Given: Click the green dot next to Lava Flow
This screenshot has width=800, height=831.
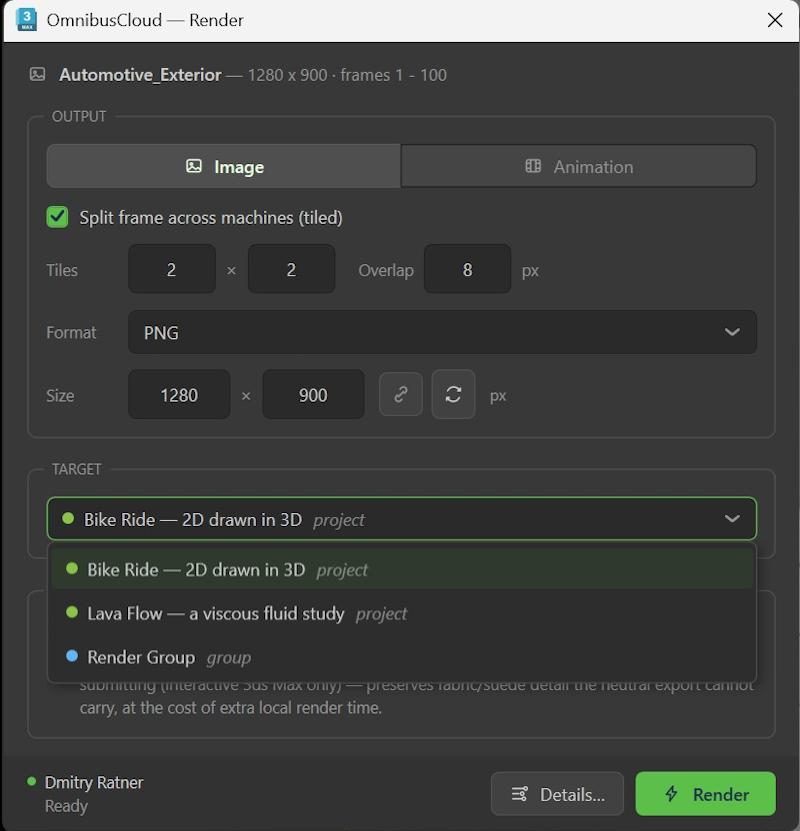Looking at the screenshot, I should point(72,612).
